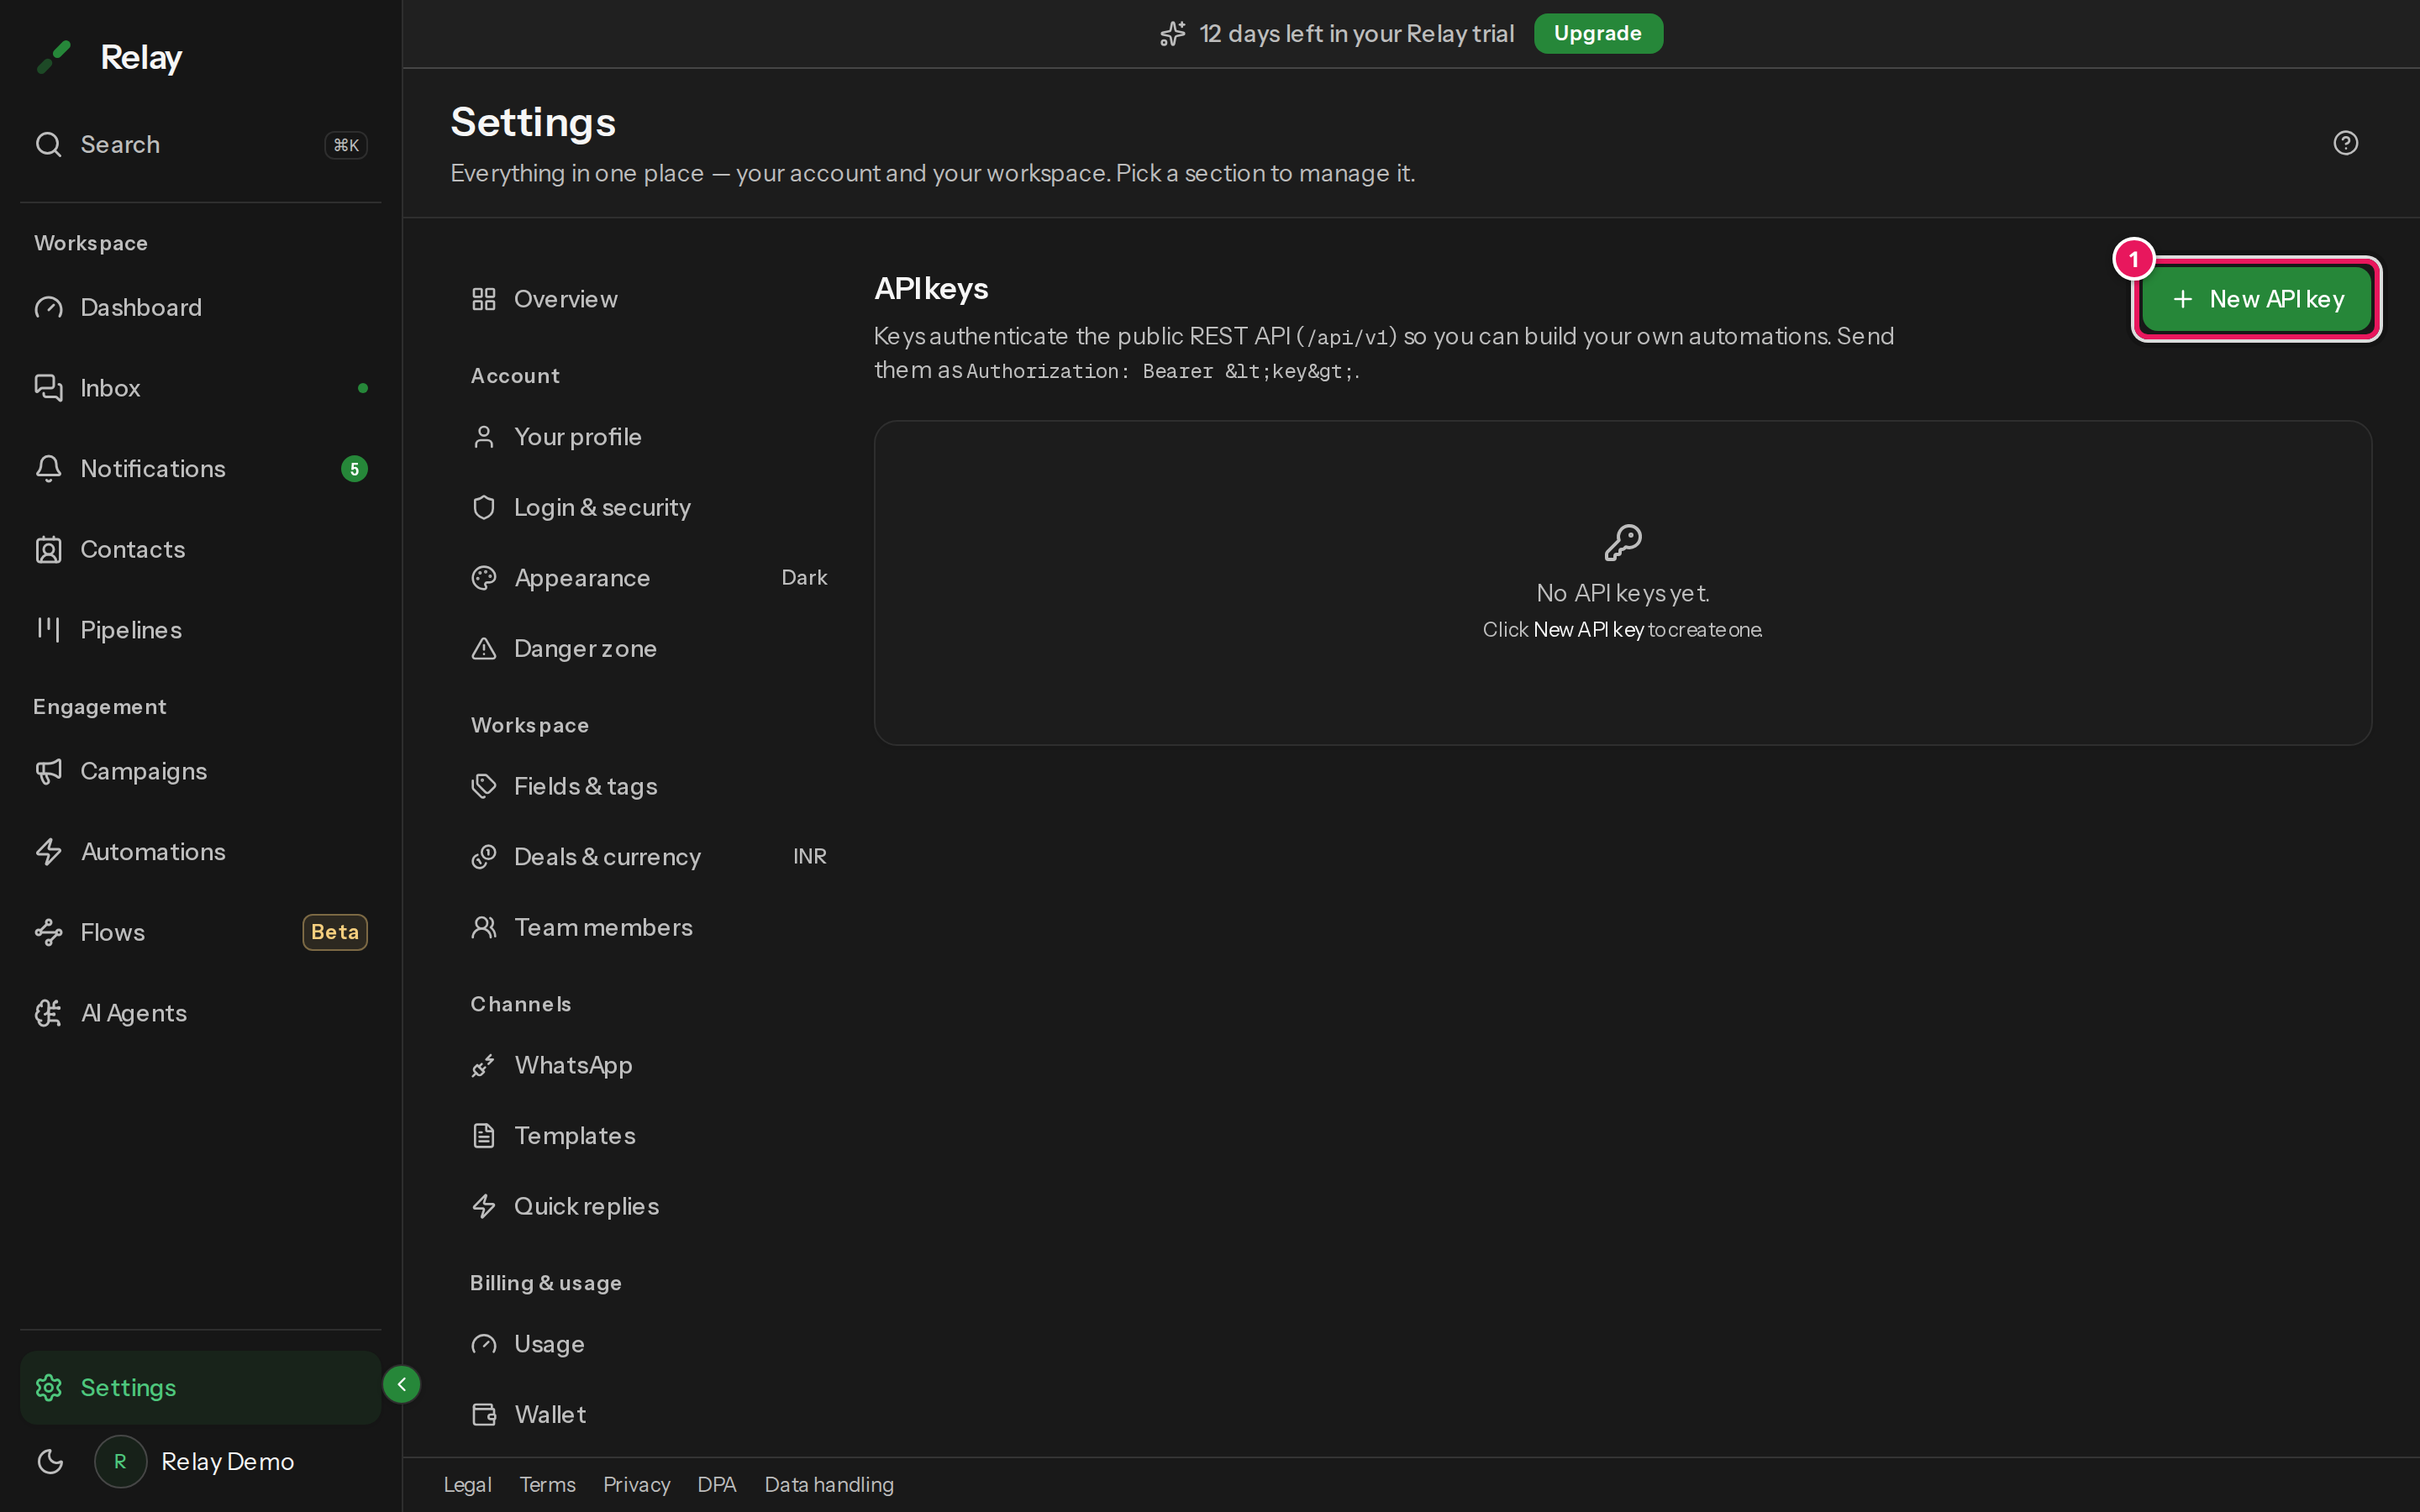Open Dashboard in the sidebar
The image size is (2420, 1512).
coord(200,307)
